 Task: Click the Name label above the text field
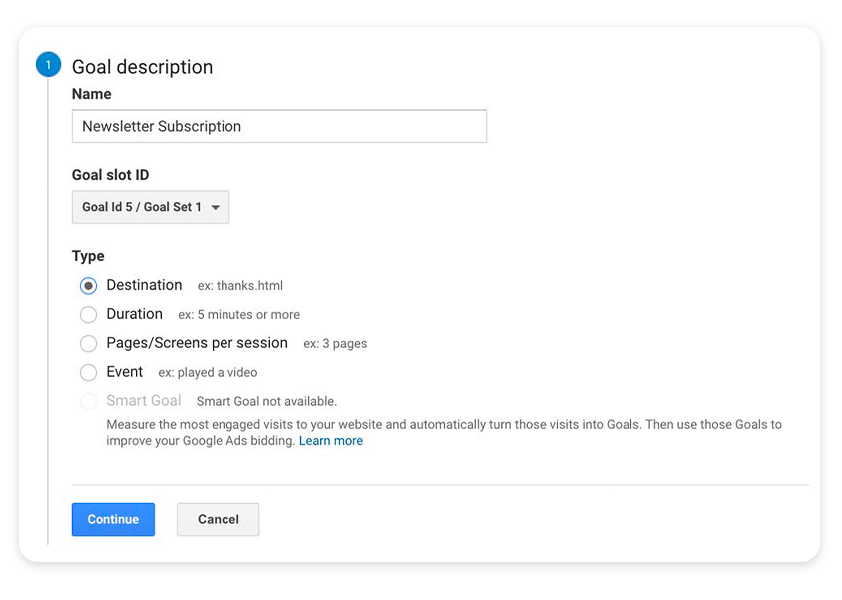[92, 94]
